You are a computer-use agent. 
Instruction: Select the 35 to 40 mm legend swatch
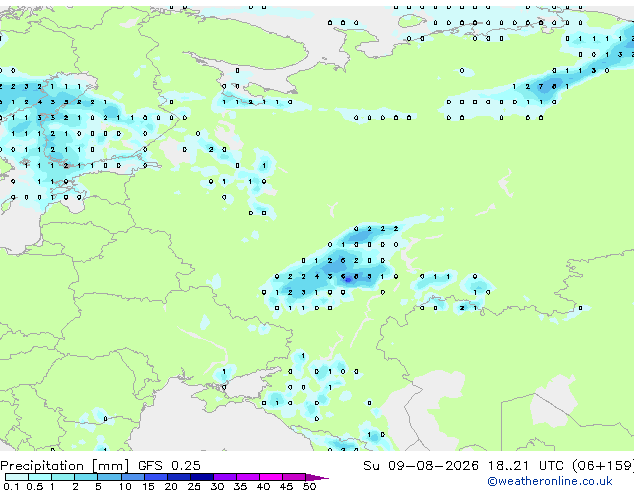(247, 477)
